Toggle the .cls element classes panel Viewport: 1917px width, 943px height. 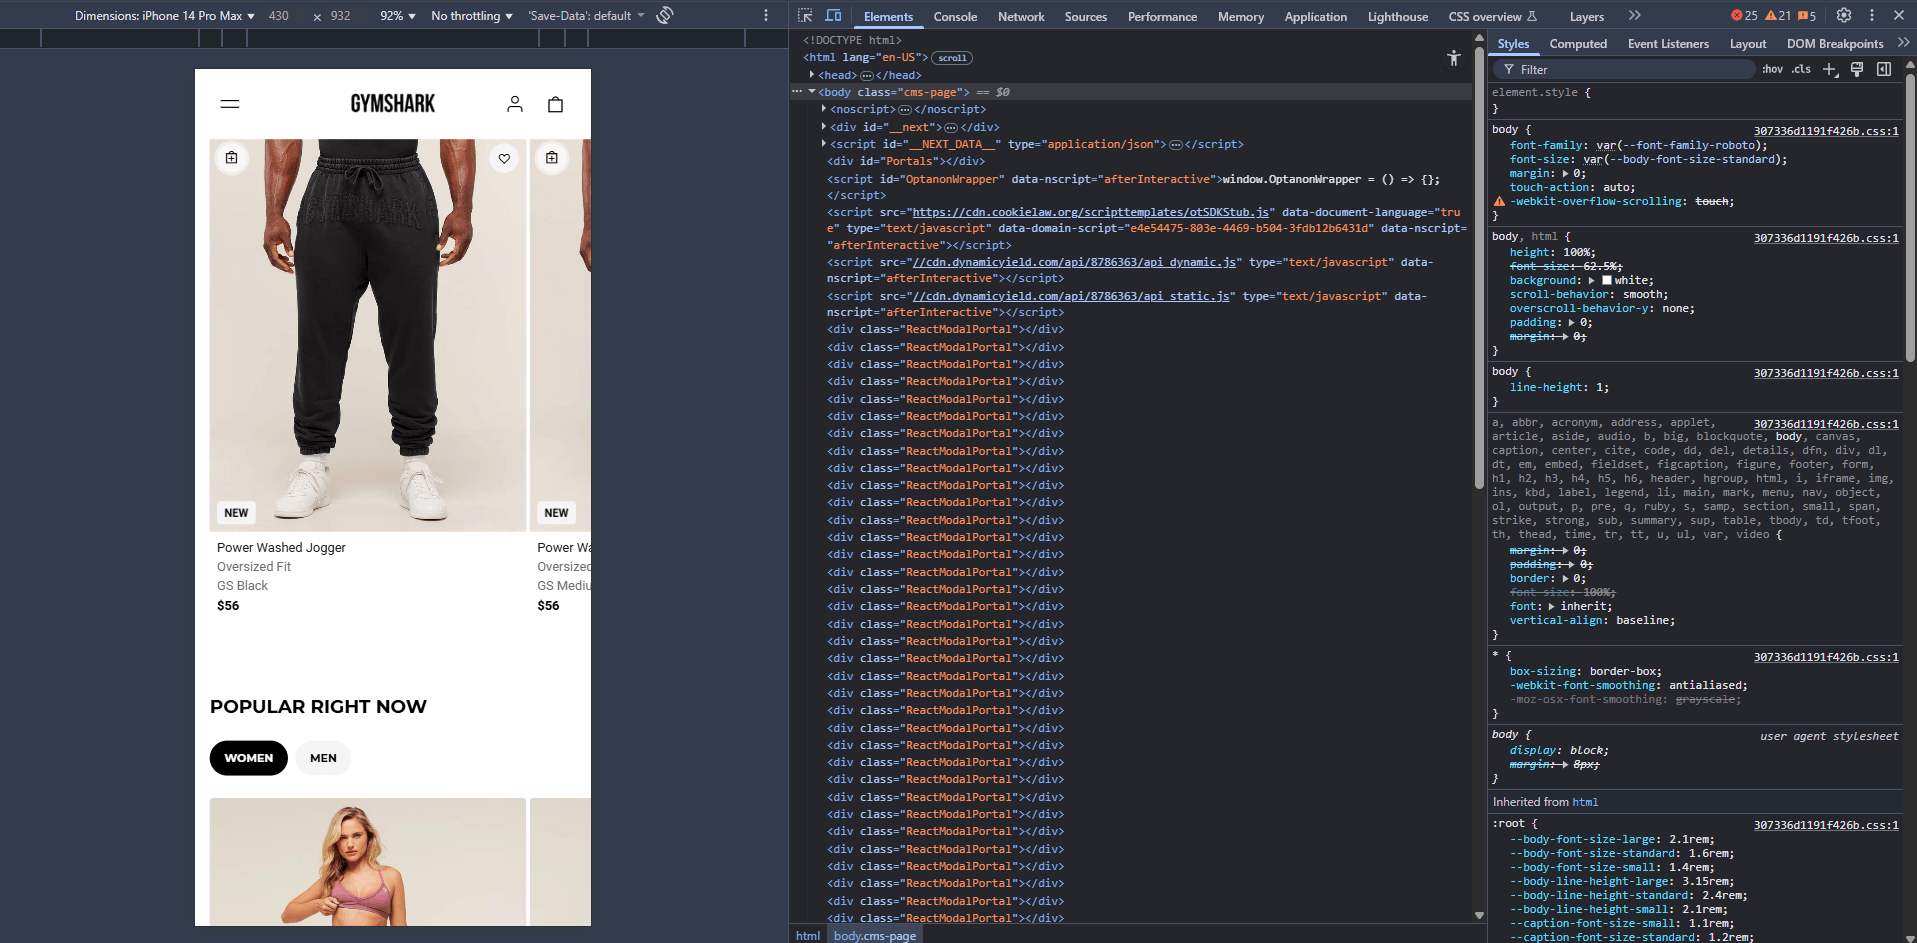[1801, 69]
